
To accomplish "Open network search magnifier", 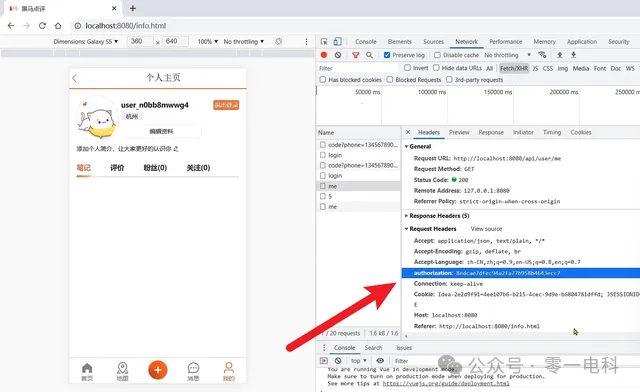I will point(369,55).
